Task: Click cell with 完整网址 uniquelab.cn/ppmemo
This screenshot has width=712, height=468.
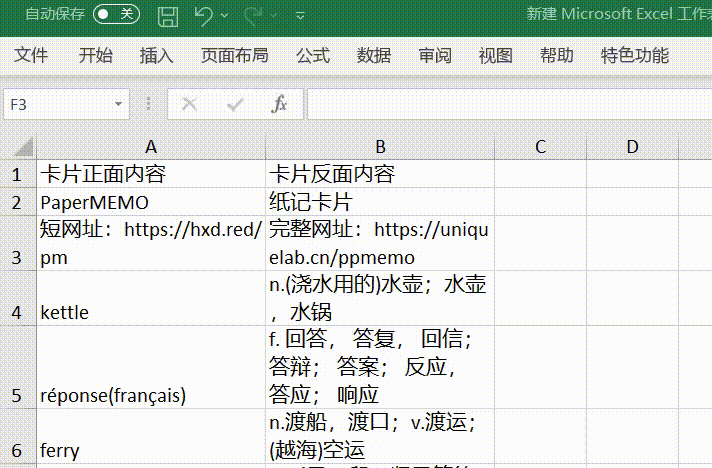Action: click(x=380, y=243)
